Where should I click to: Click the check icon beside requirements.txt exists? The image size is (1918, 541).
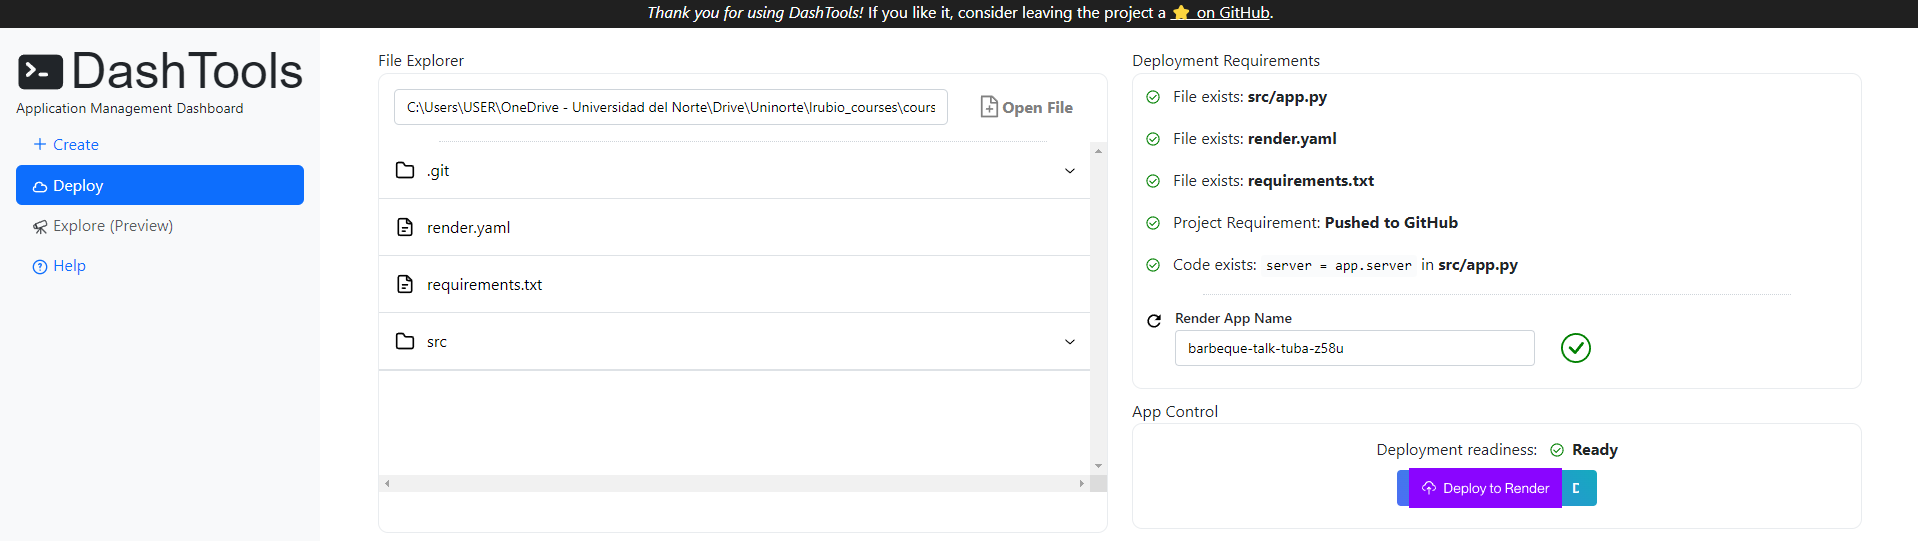point(1153,181)
